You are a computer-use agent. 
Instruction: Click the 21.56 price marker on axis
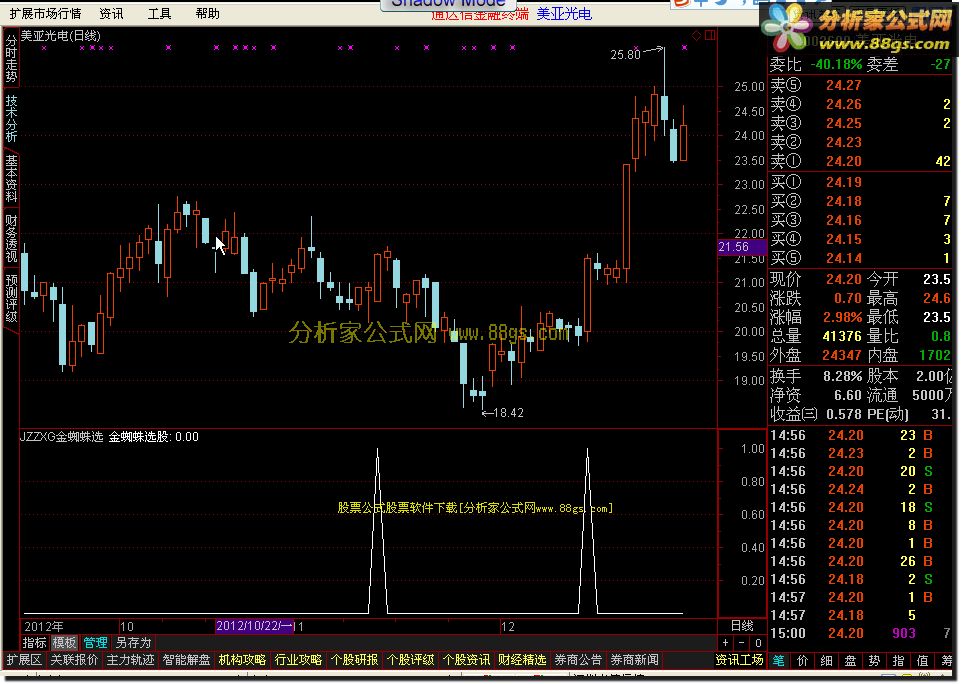pos(742,247)
